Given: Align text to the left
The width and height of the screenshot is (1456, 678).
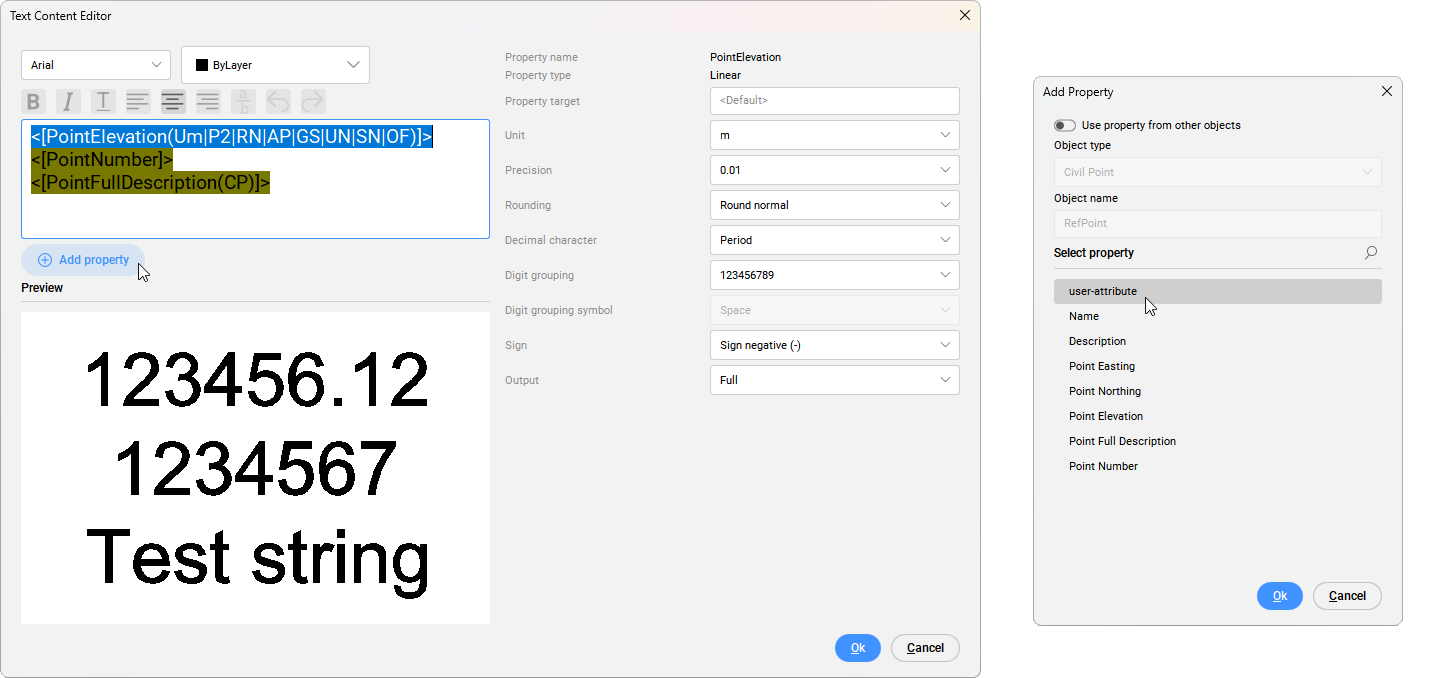Looking at the screenshot, I should pos(138,102).
